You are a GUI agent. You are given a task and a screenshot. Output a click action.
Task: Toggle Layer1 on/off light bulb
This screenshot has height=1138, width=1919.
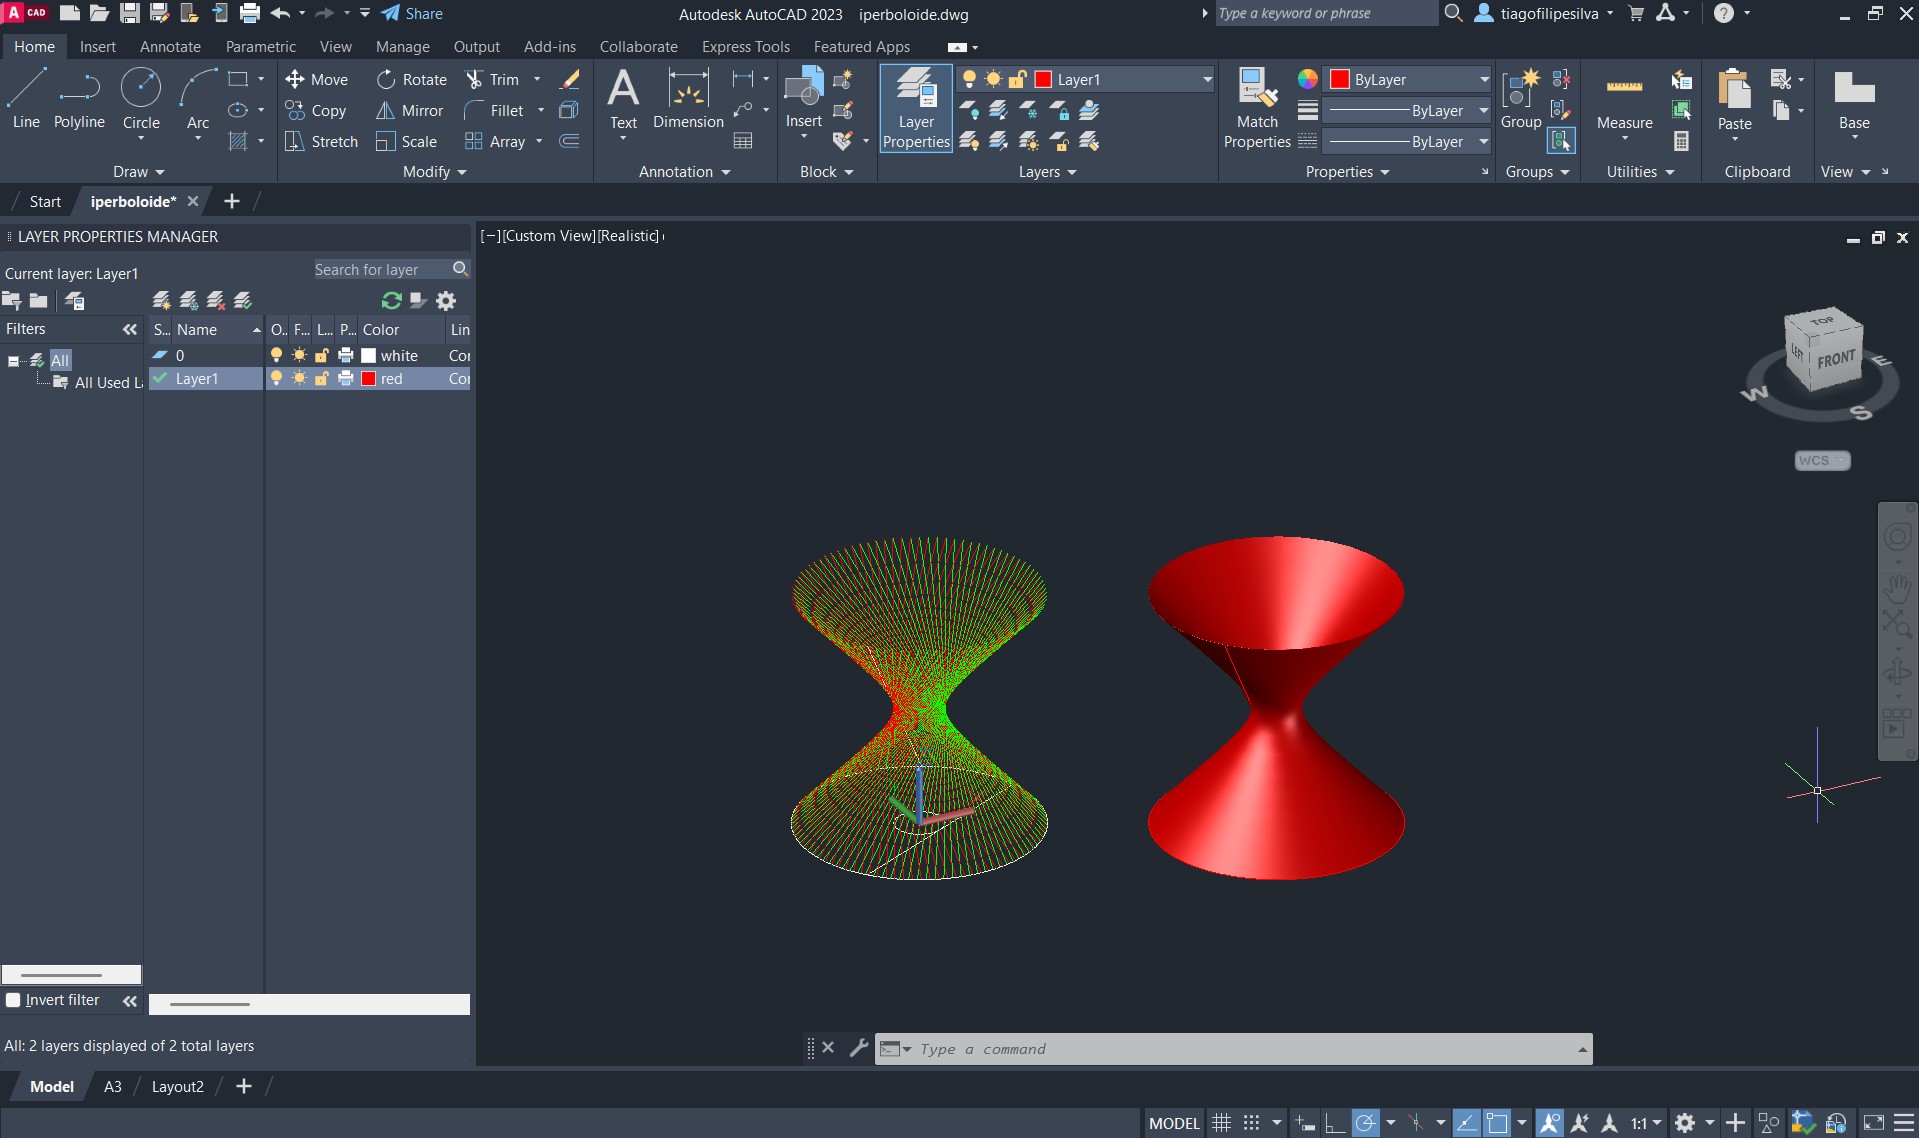(x=277, y=378)
